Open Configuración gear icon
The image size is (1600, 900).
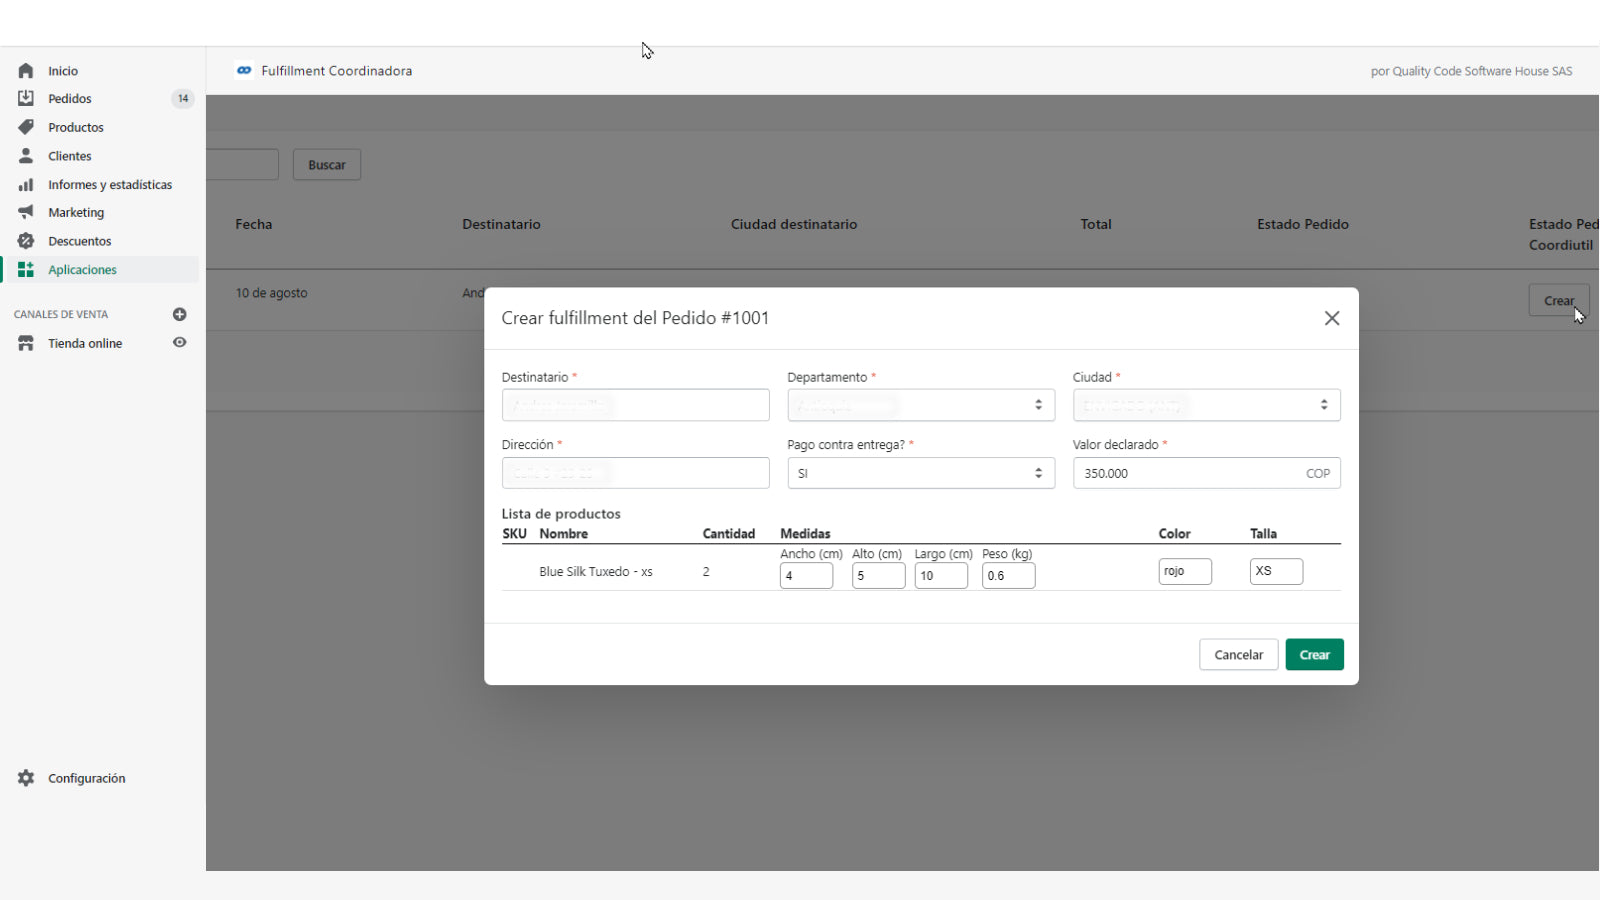pyautogui.click(x=26, y=778)
